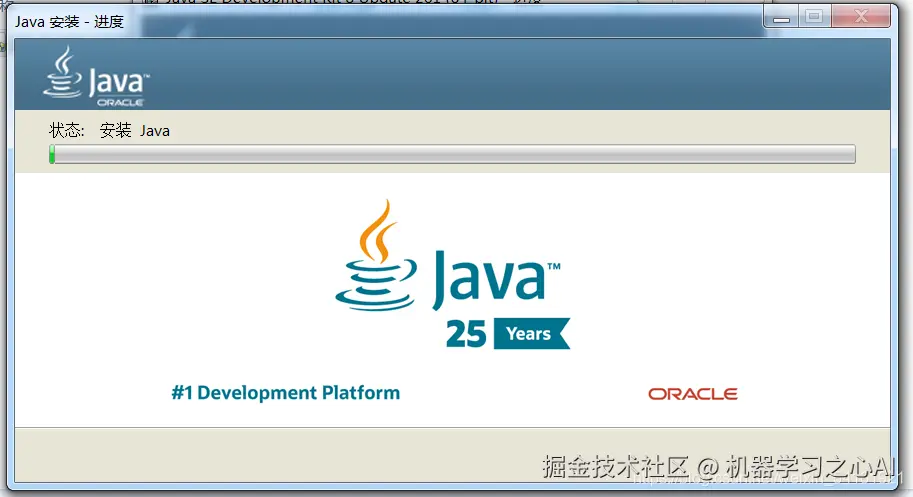This screenshot has width=913, height=497.
Task: Click the window title 'Java 安装 - 进度'
Action: [69, 22]
